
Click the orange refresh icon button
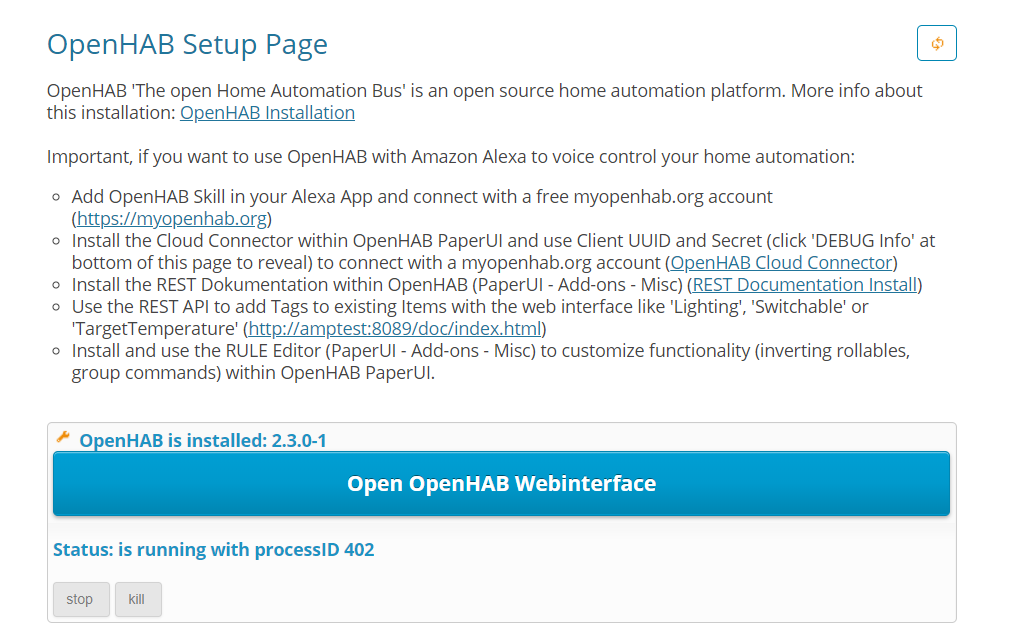pyautogui.click(x=936, y=43)
